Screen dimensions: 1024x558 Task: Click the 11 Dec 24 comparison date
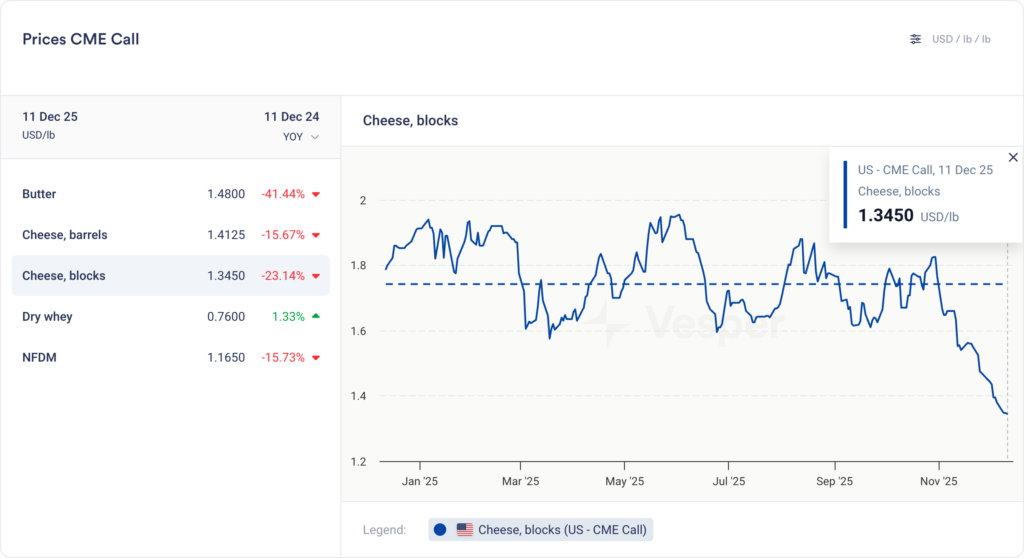(x=291, y=117)
